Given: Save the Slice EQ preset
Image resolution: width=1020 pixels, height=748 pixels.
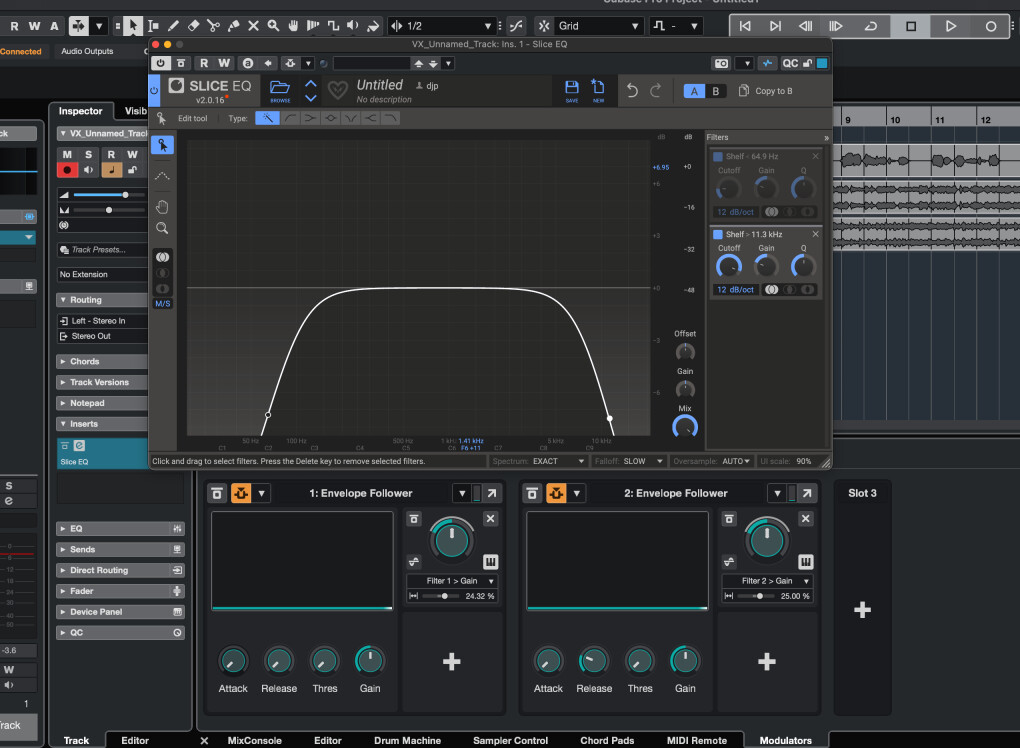Looking at the screenshot, I should [x=572, y=90].
